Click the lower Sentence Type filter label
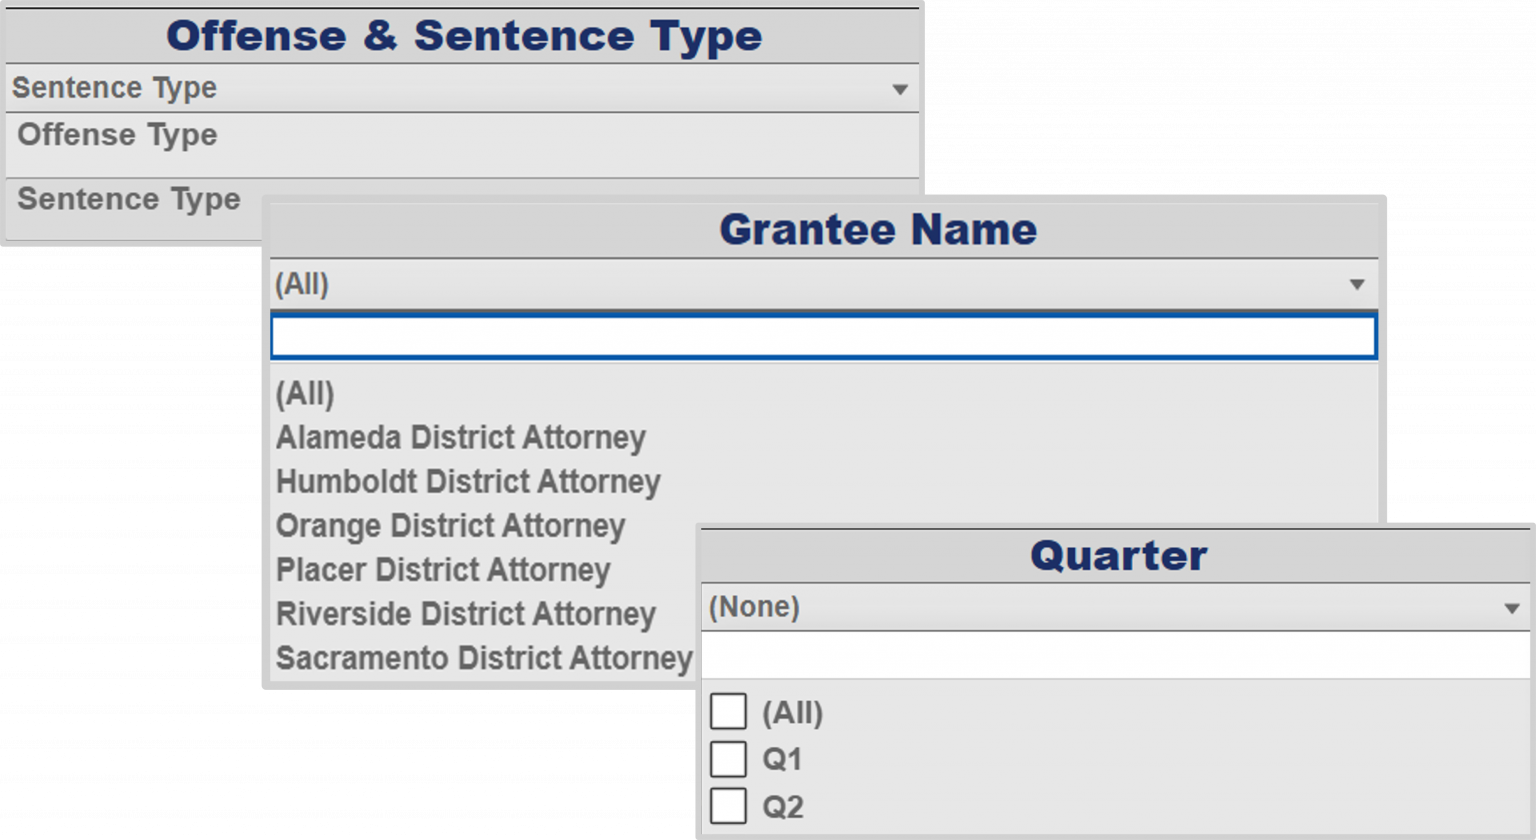The height and width of the screenshot is (840, 1536). (129, 199)
